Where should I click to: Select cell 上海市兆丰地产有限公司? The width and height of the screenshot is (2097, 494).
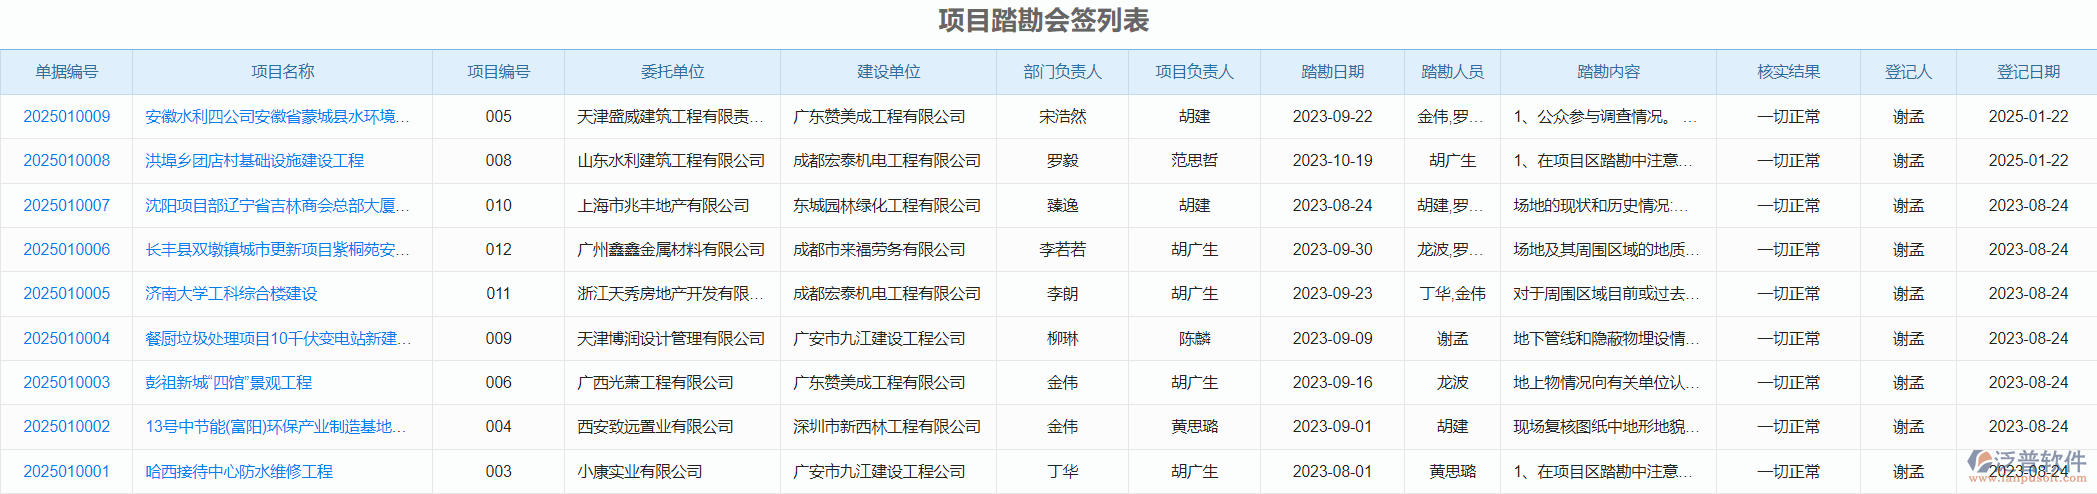tap(663, 206)
